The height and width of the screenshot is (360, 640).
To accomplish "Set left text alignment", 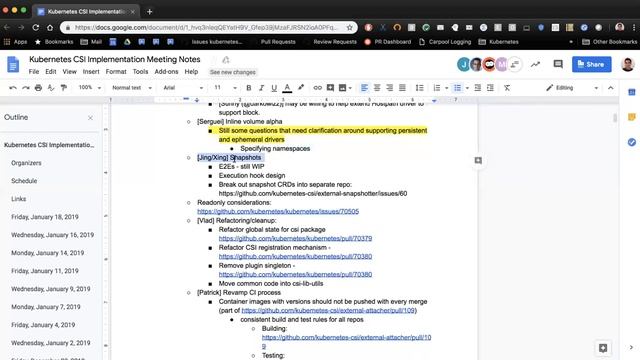I will click(x=364, y=88).
